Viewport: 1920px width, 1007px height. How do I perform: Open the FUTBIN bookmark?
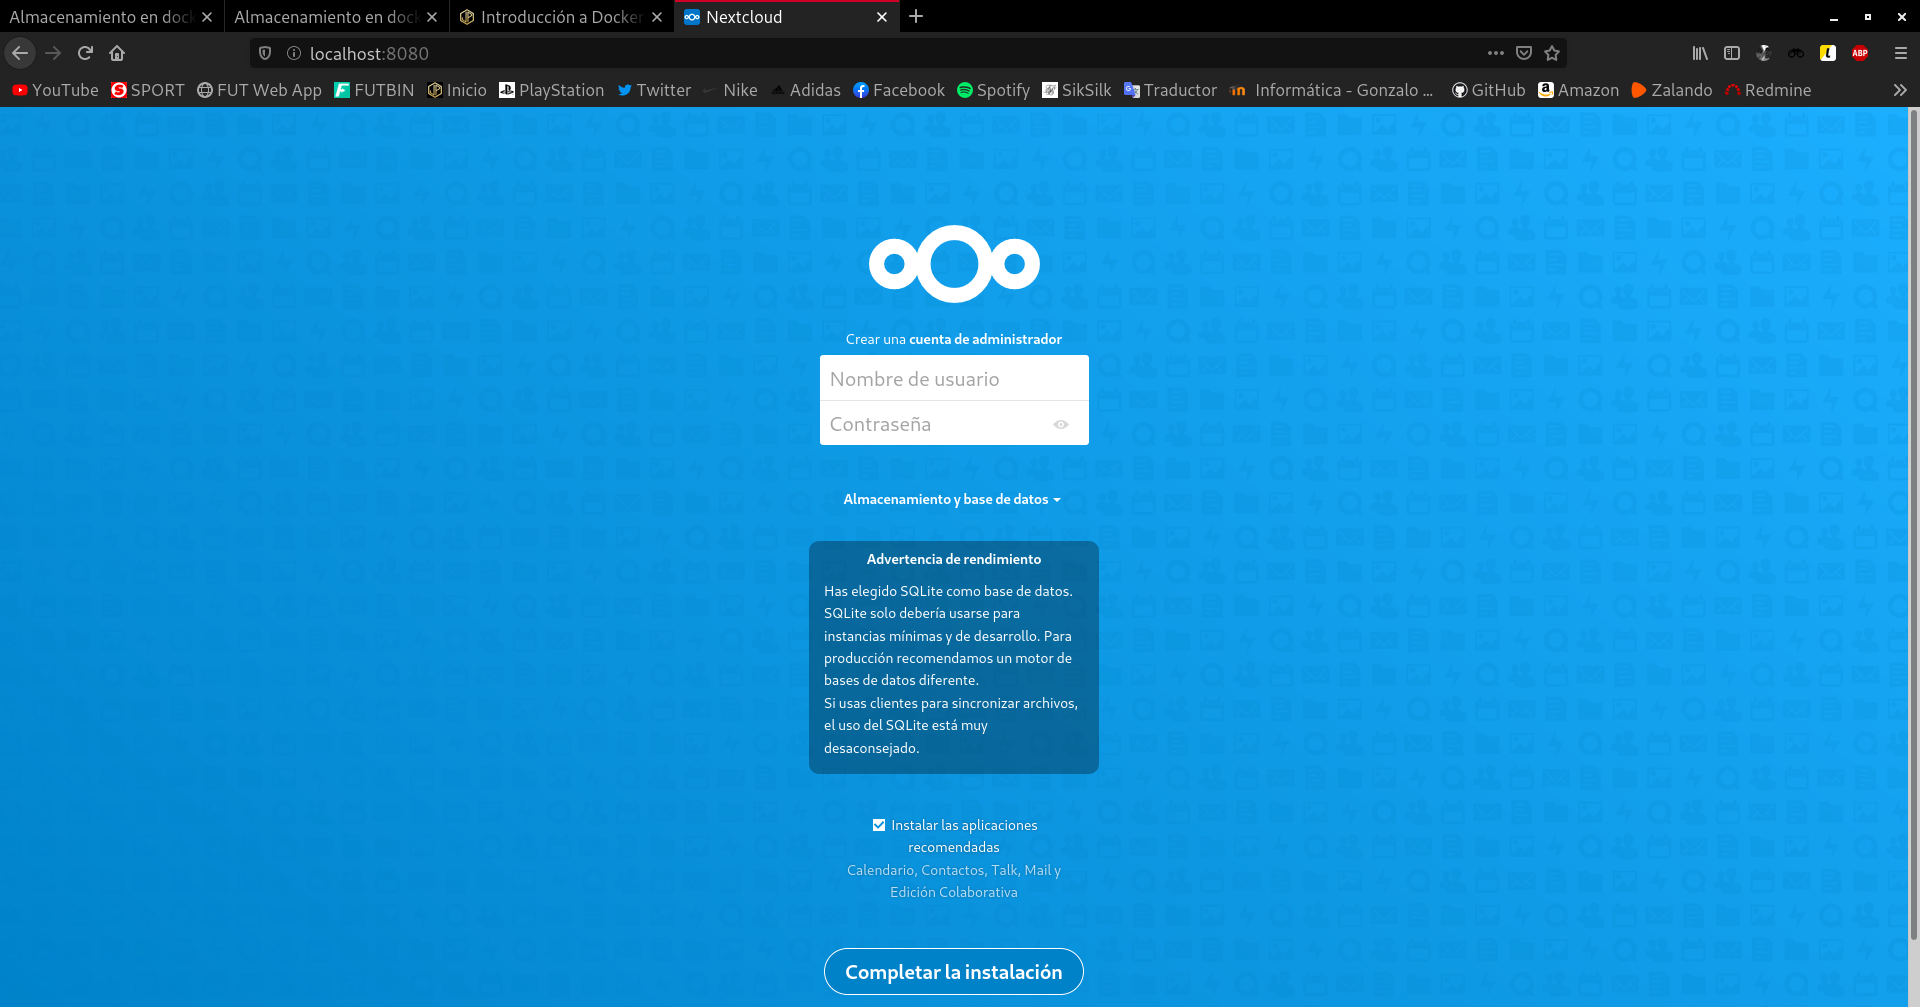[x=374, y=90]
